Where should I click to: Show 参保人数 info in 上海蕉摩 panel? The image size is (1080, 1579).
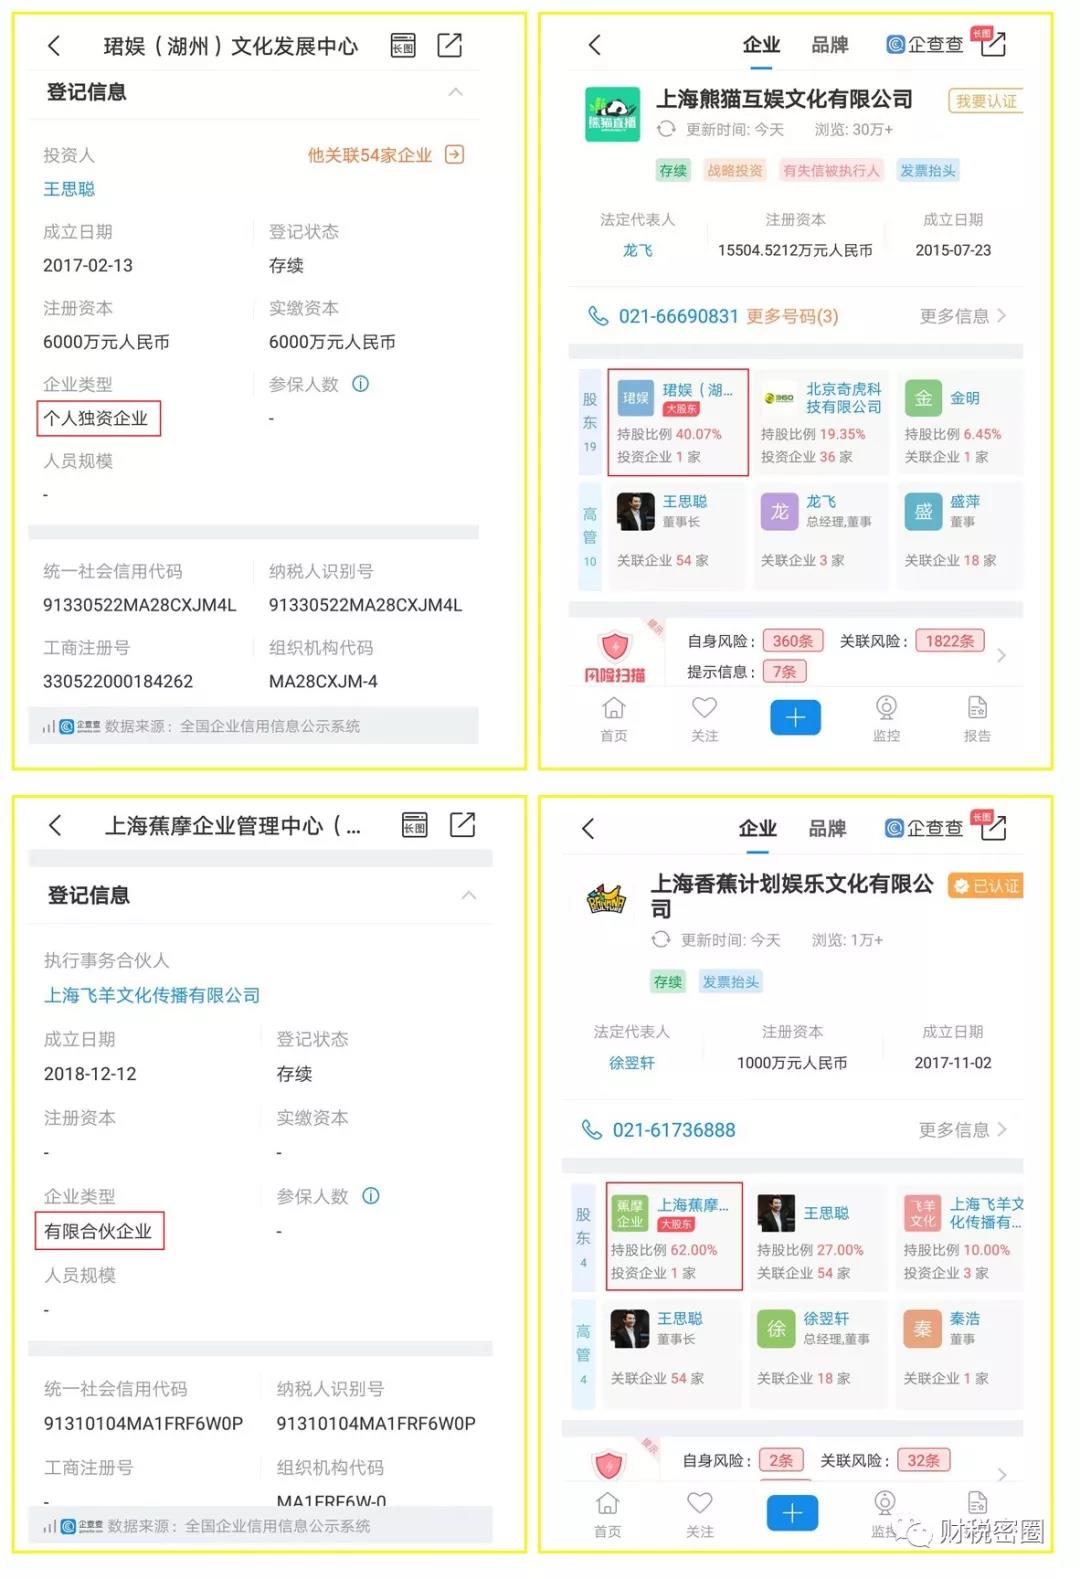371,1196
